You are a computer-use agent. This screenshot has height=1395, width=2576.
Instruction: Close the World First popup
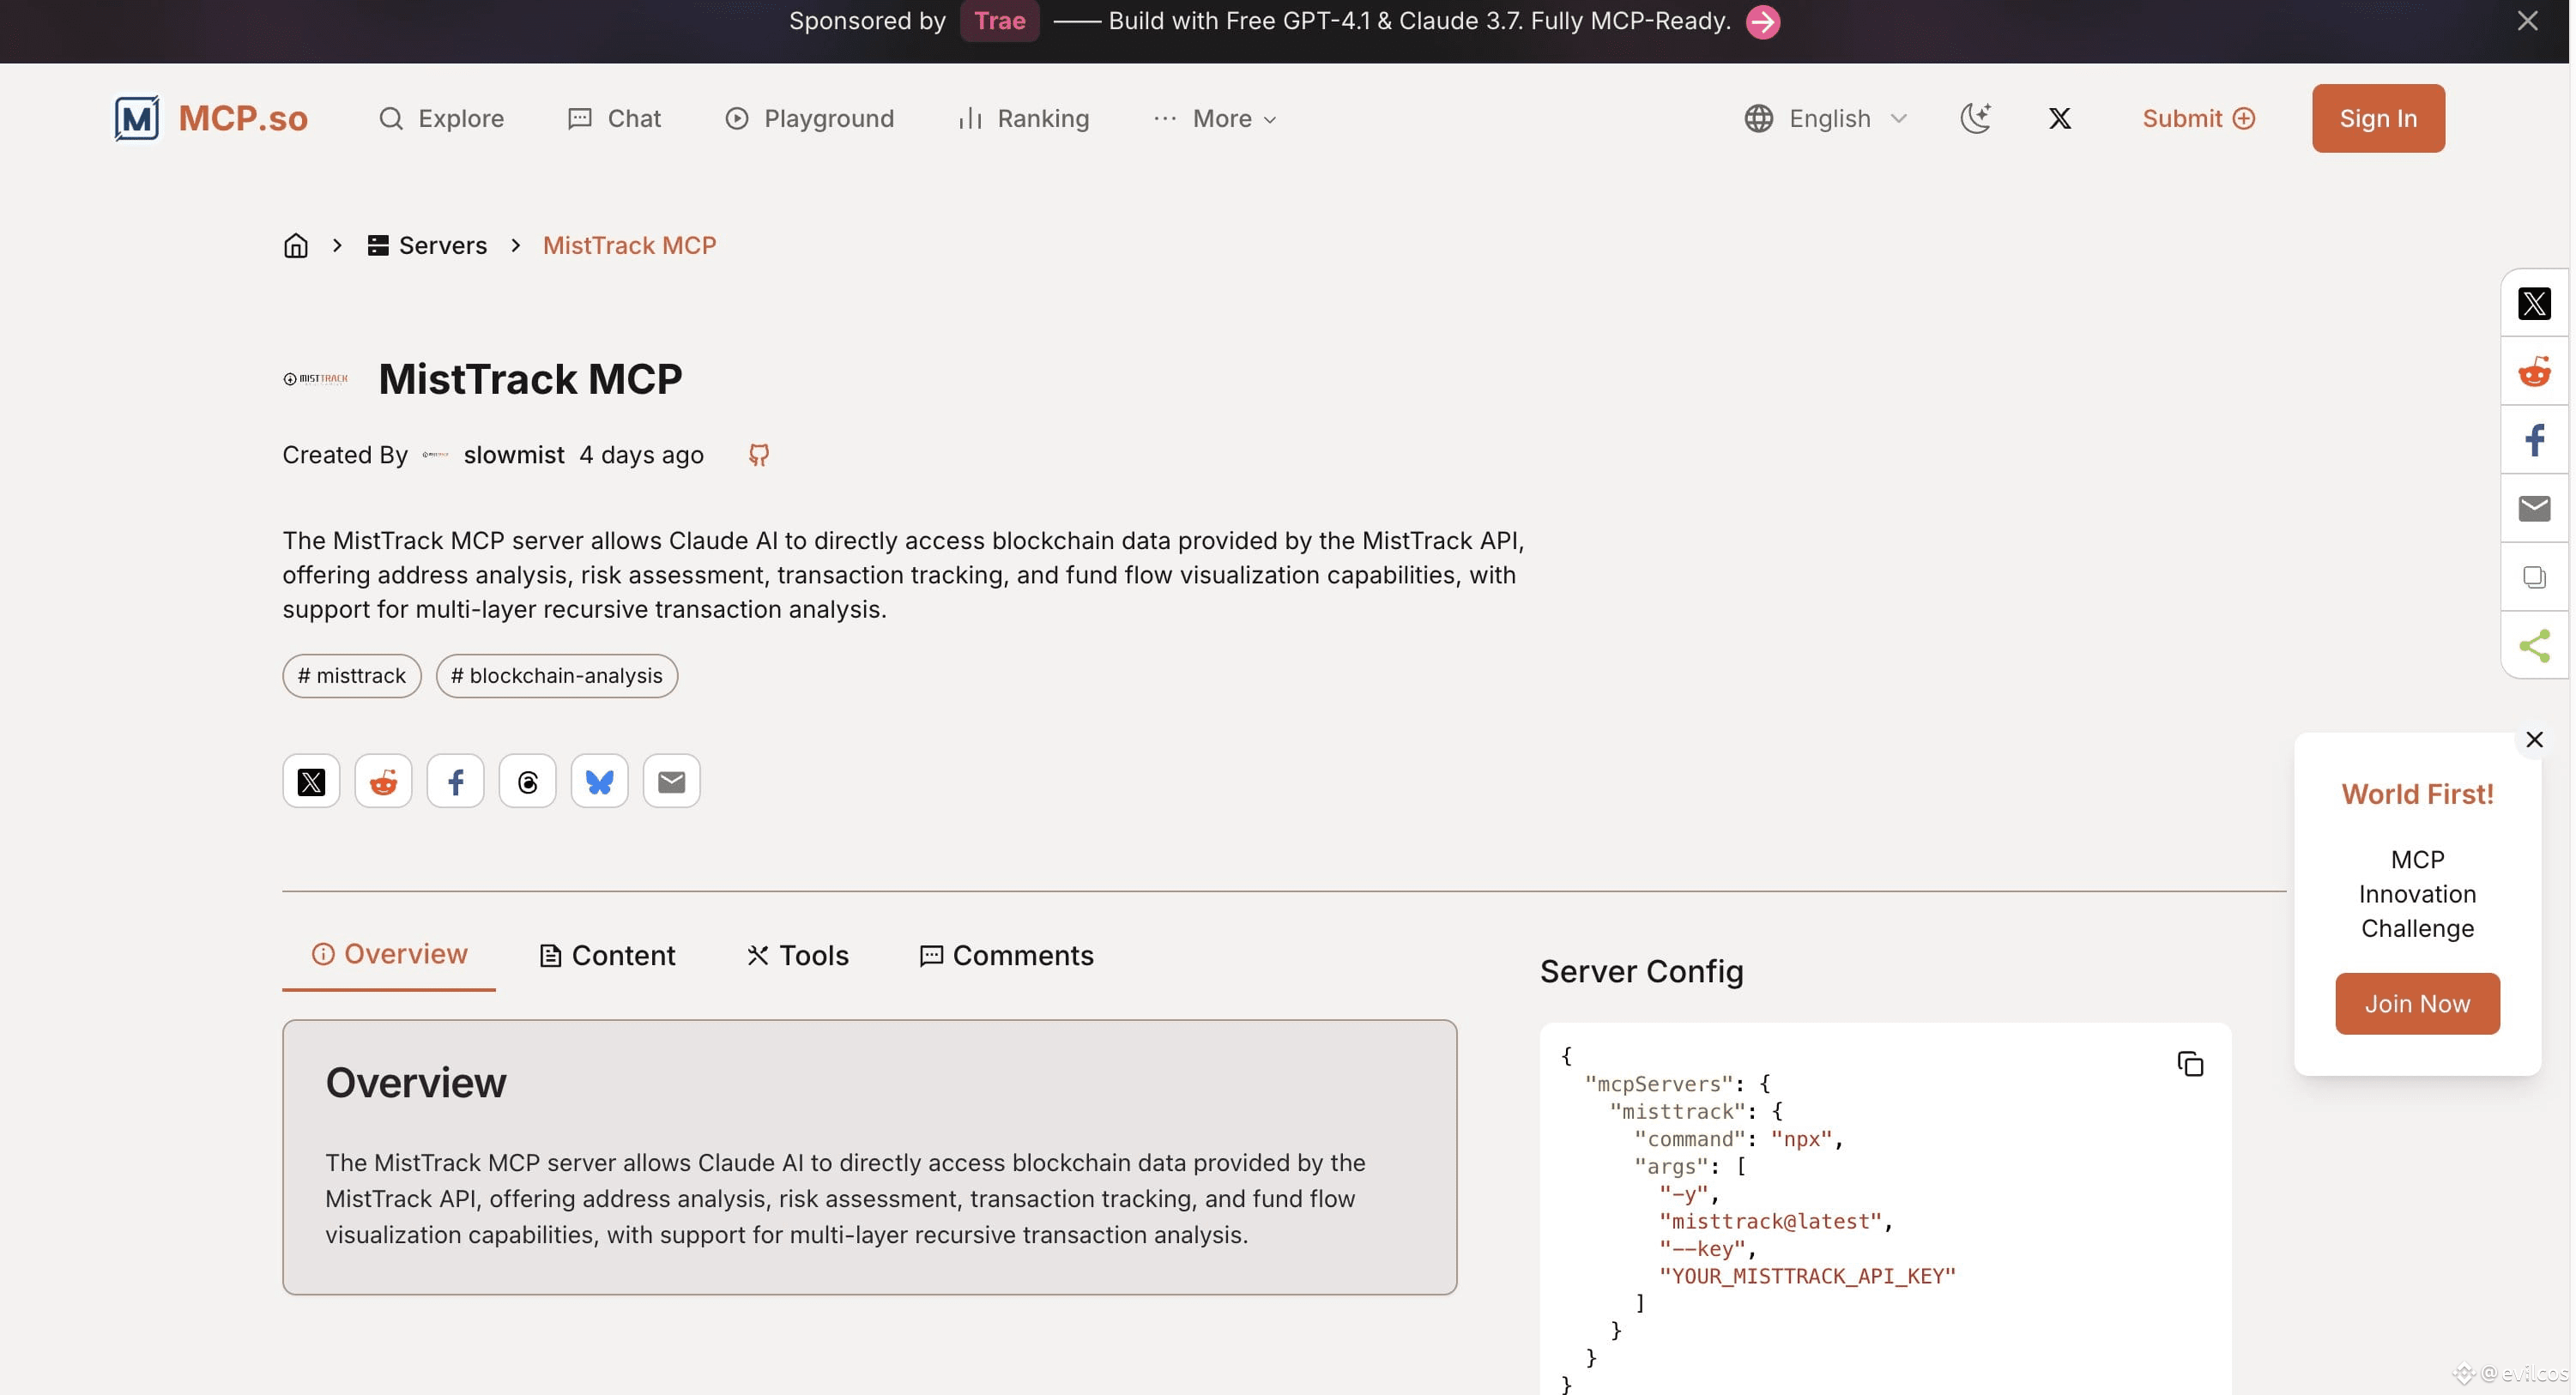[2534, 739]
